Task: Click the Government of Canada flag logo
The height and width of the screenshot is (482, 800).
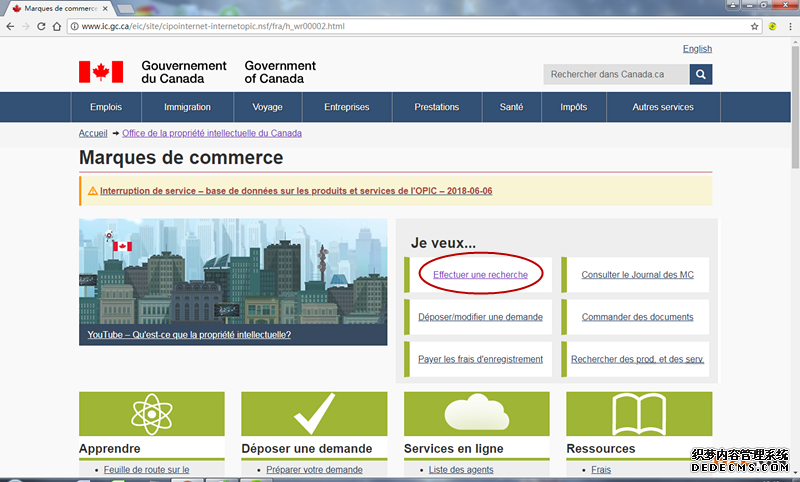Action: pos(101,72)
